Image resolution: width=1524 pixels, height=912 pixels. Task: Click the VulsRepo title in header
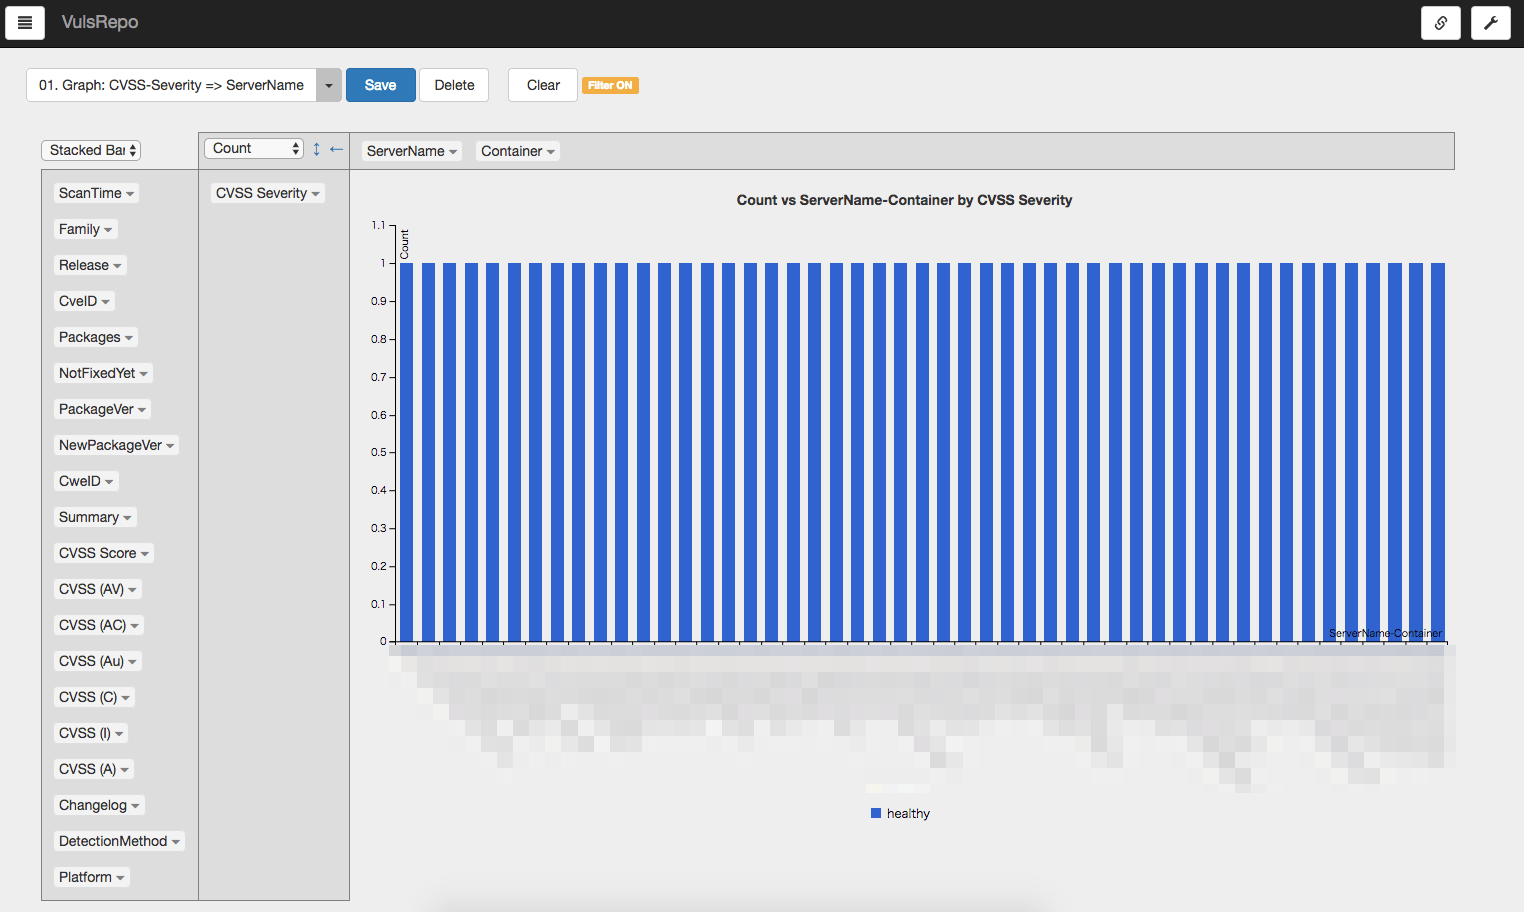[100, 22]
